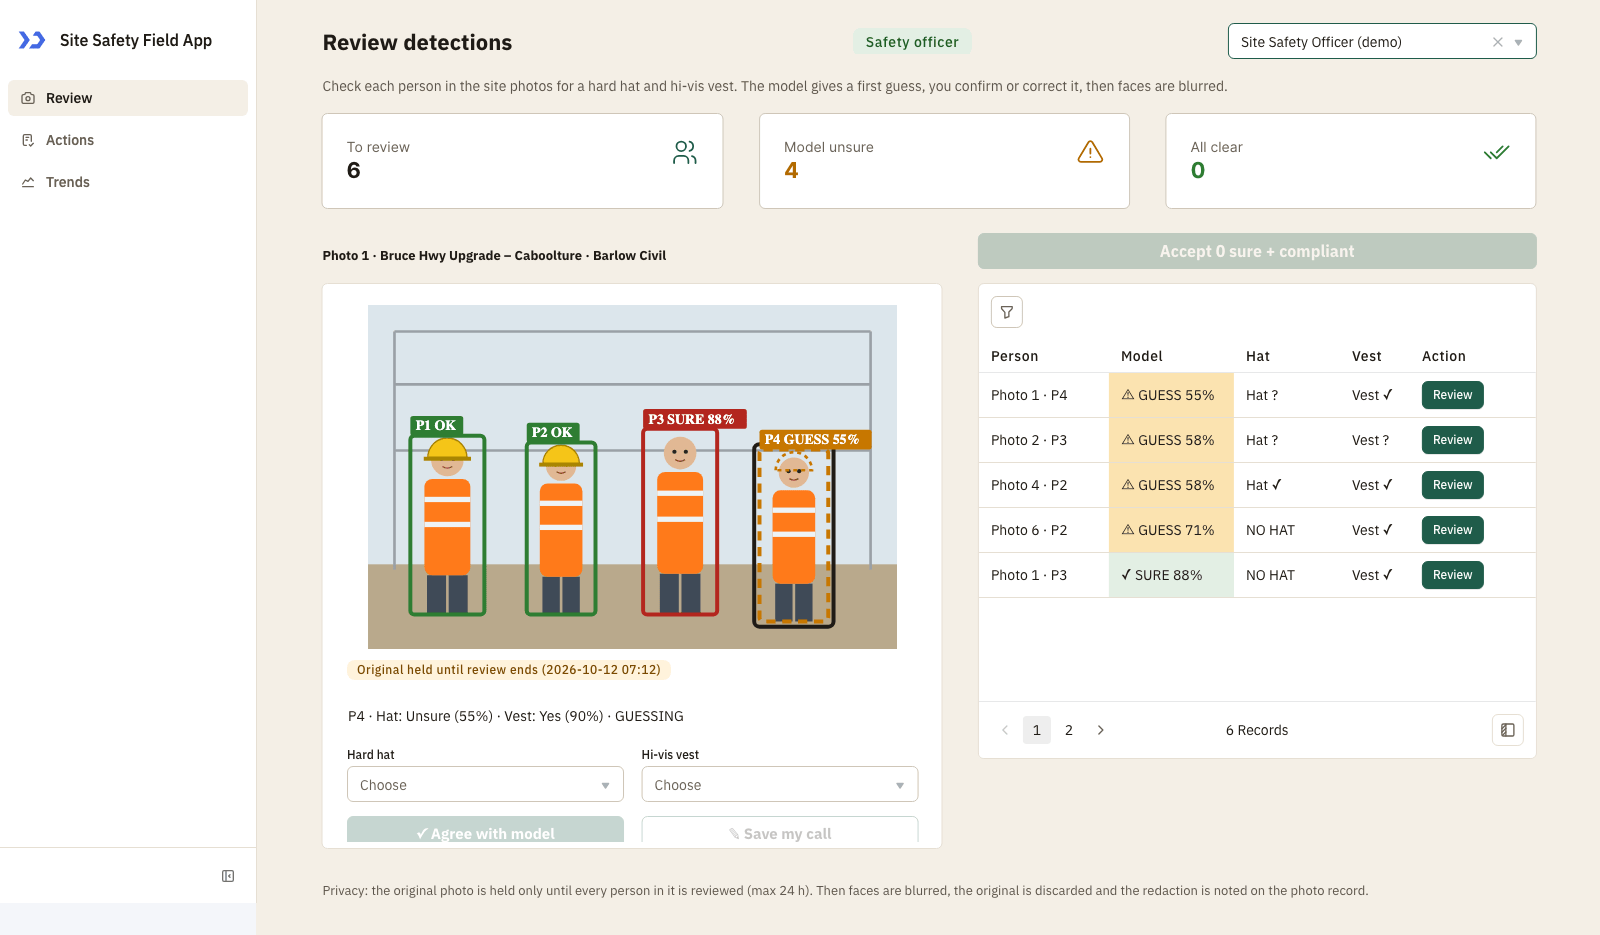Open the Actions page in sidebar
The image size is (1600, 935).
click(128, 140)
